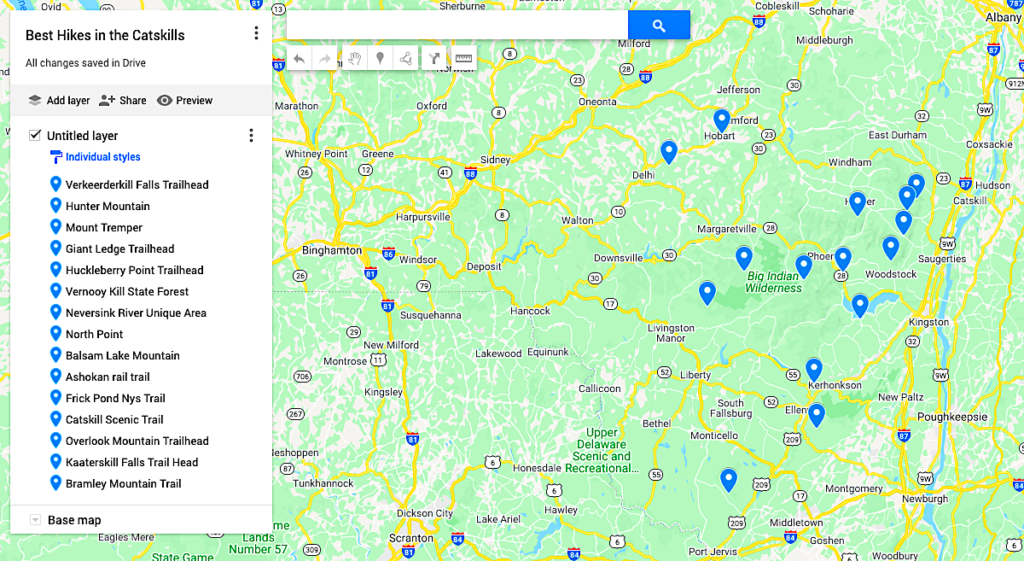
Task: Select Bramley Mountain Trail entry
Action: pyautogui.click(x=123, y=484)
